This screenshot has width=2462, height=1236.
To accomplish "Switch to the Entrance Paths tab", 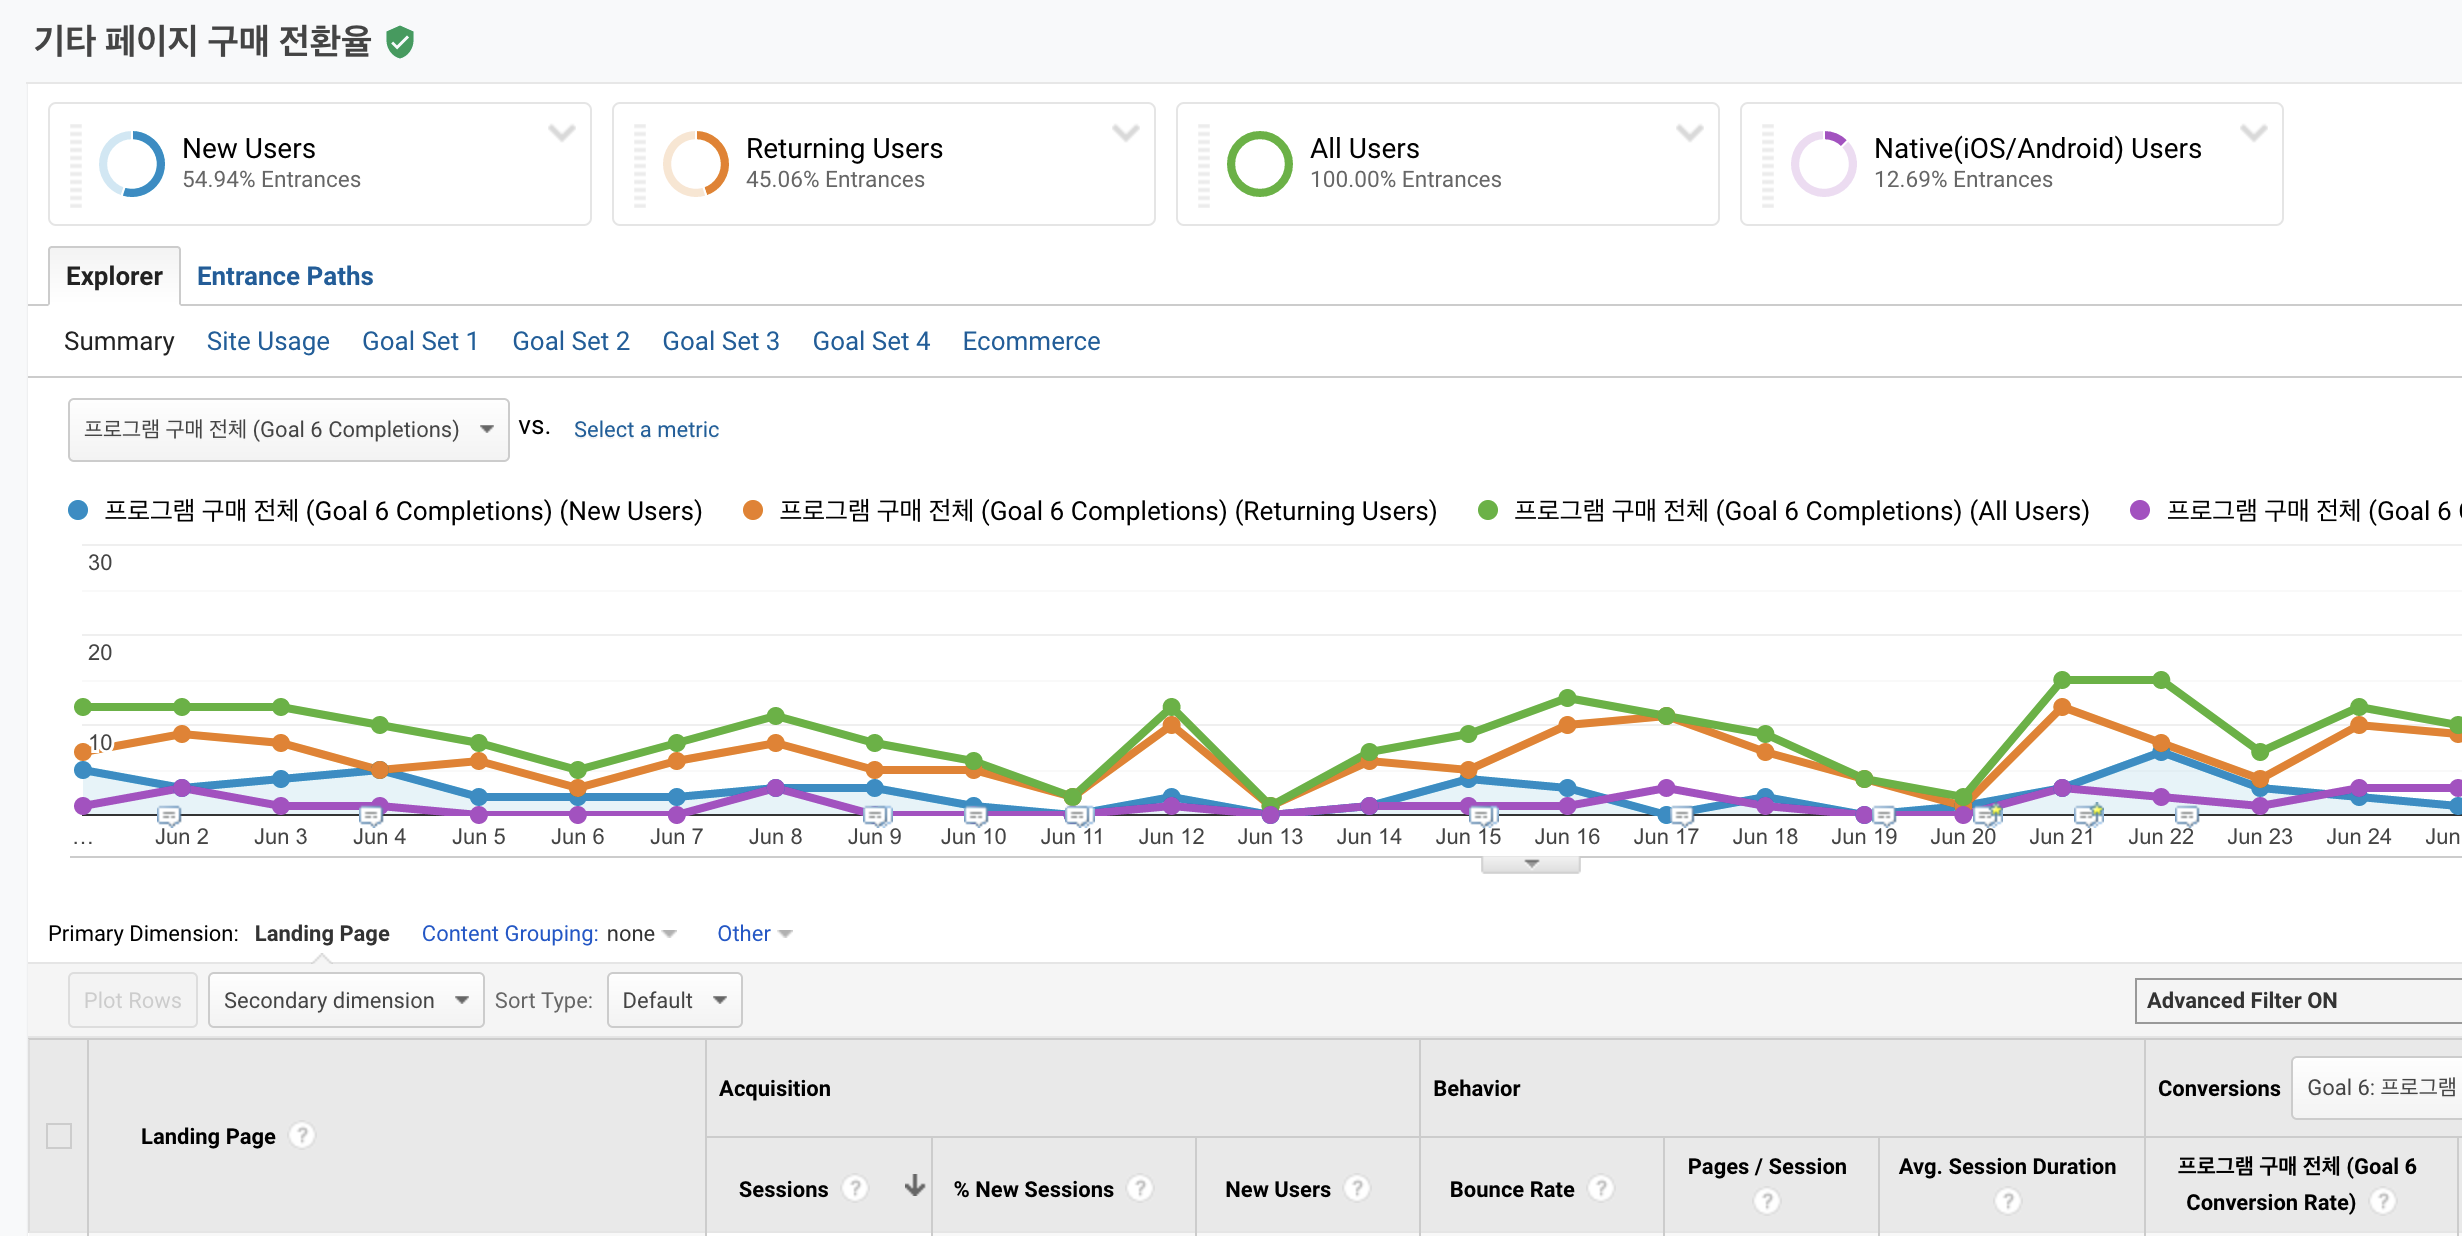I will (x=285, y=276).
